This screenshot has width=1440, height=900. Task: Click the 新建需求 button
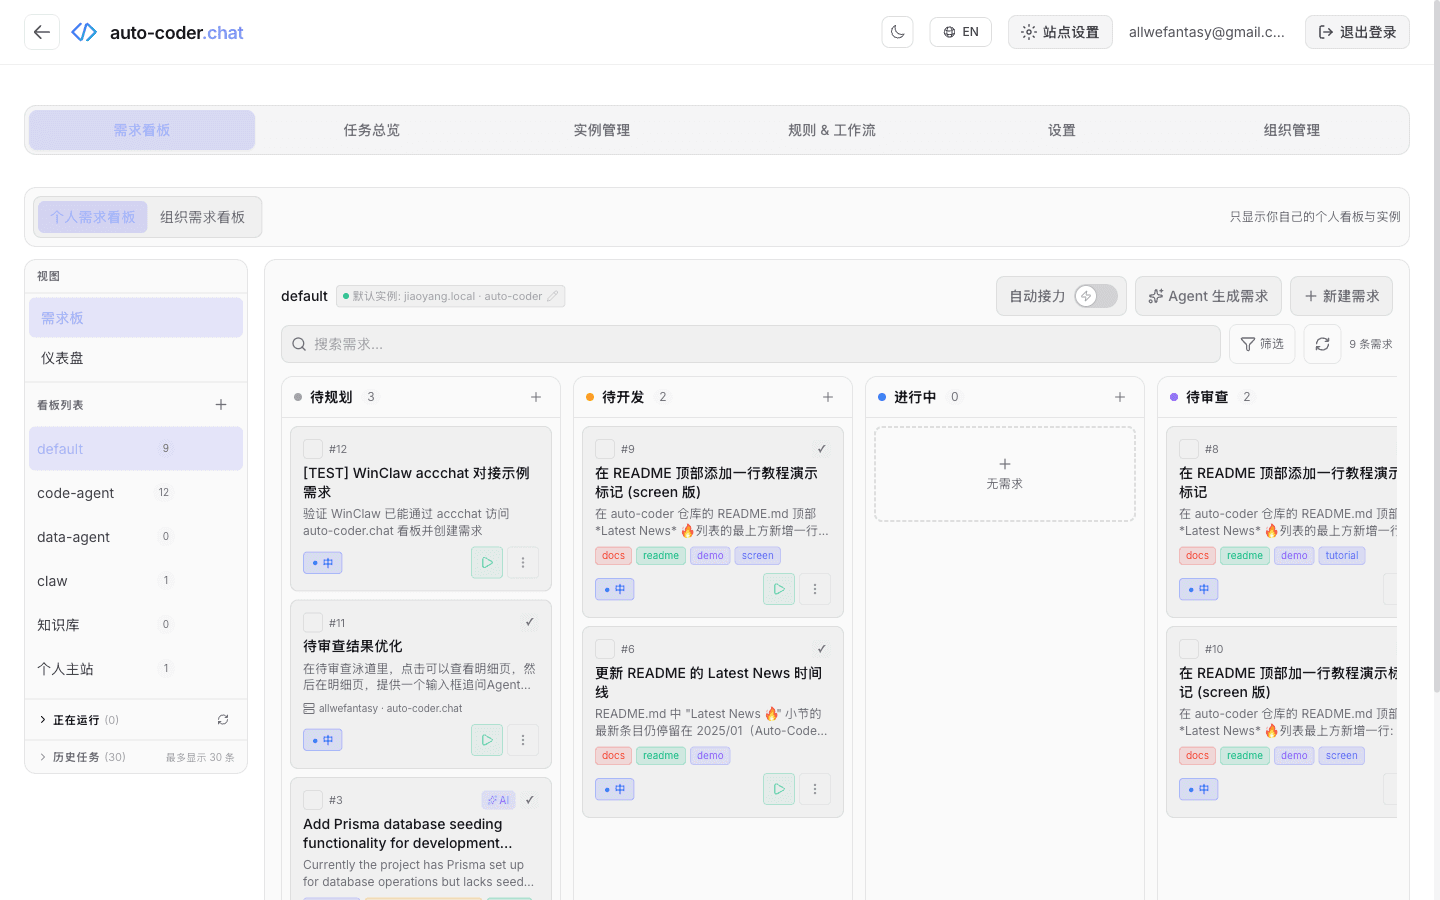point(1341,295)
